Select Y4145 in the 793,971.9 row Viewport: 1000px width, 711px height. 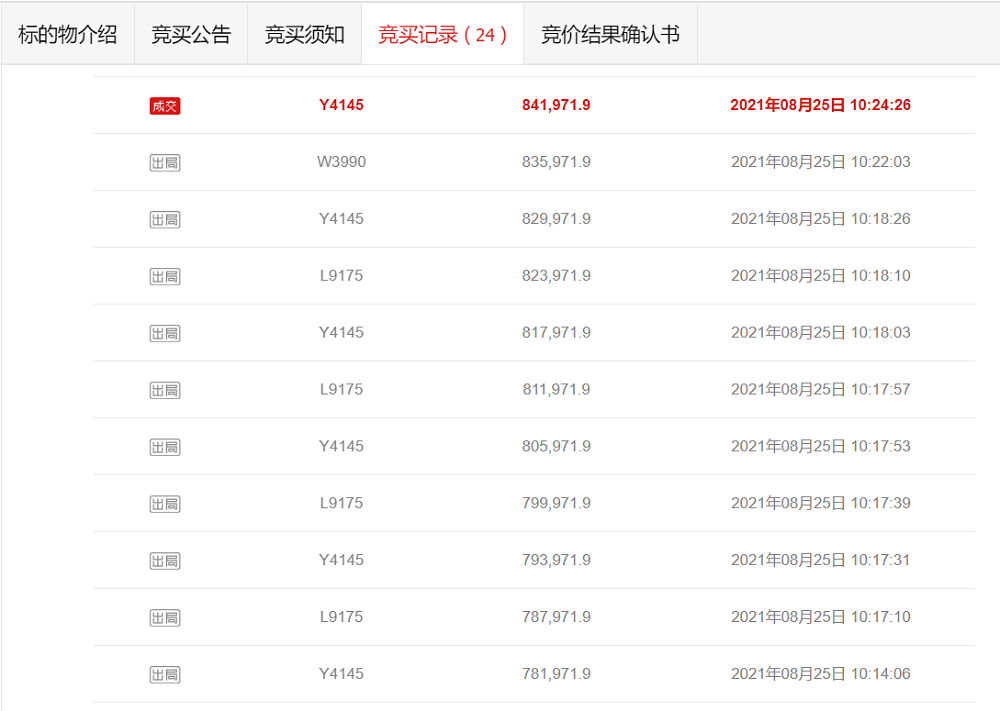341,559
